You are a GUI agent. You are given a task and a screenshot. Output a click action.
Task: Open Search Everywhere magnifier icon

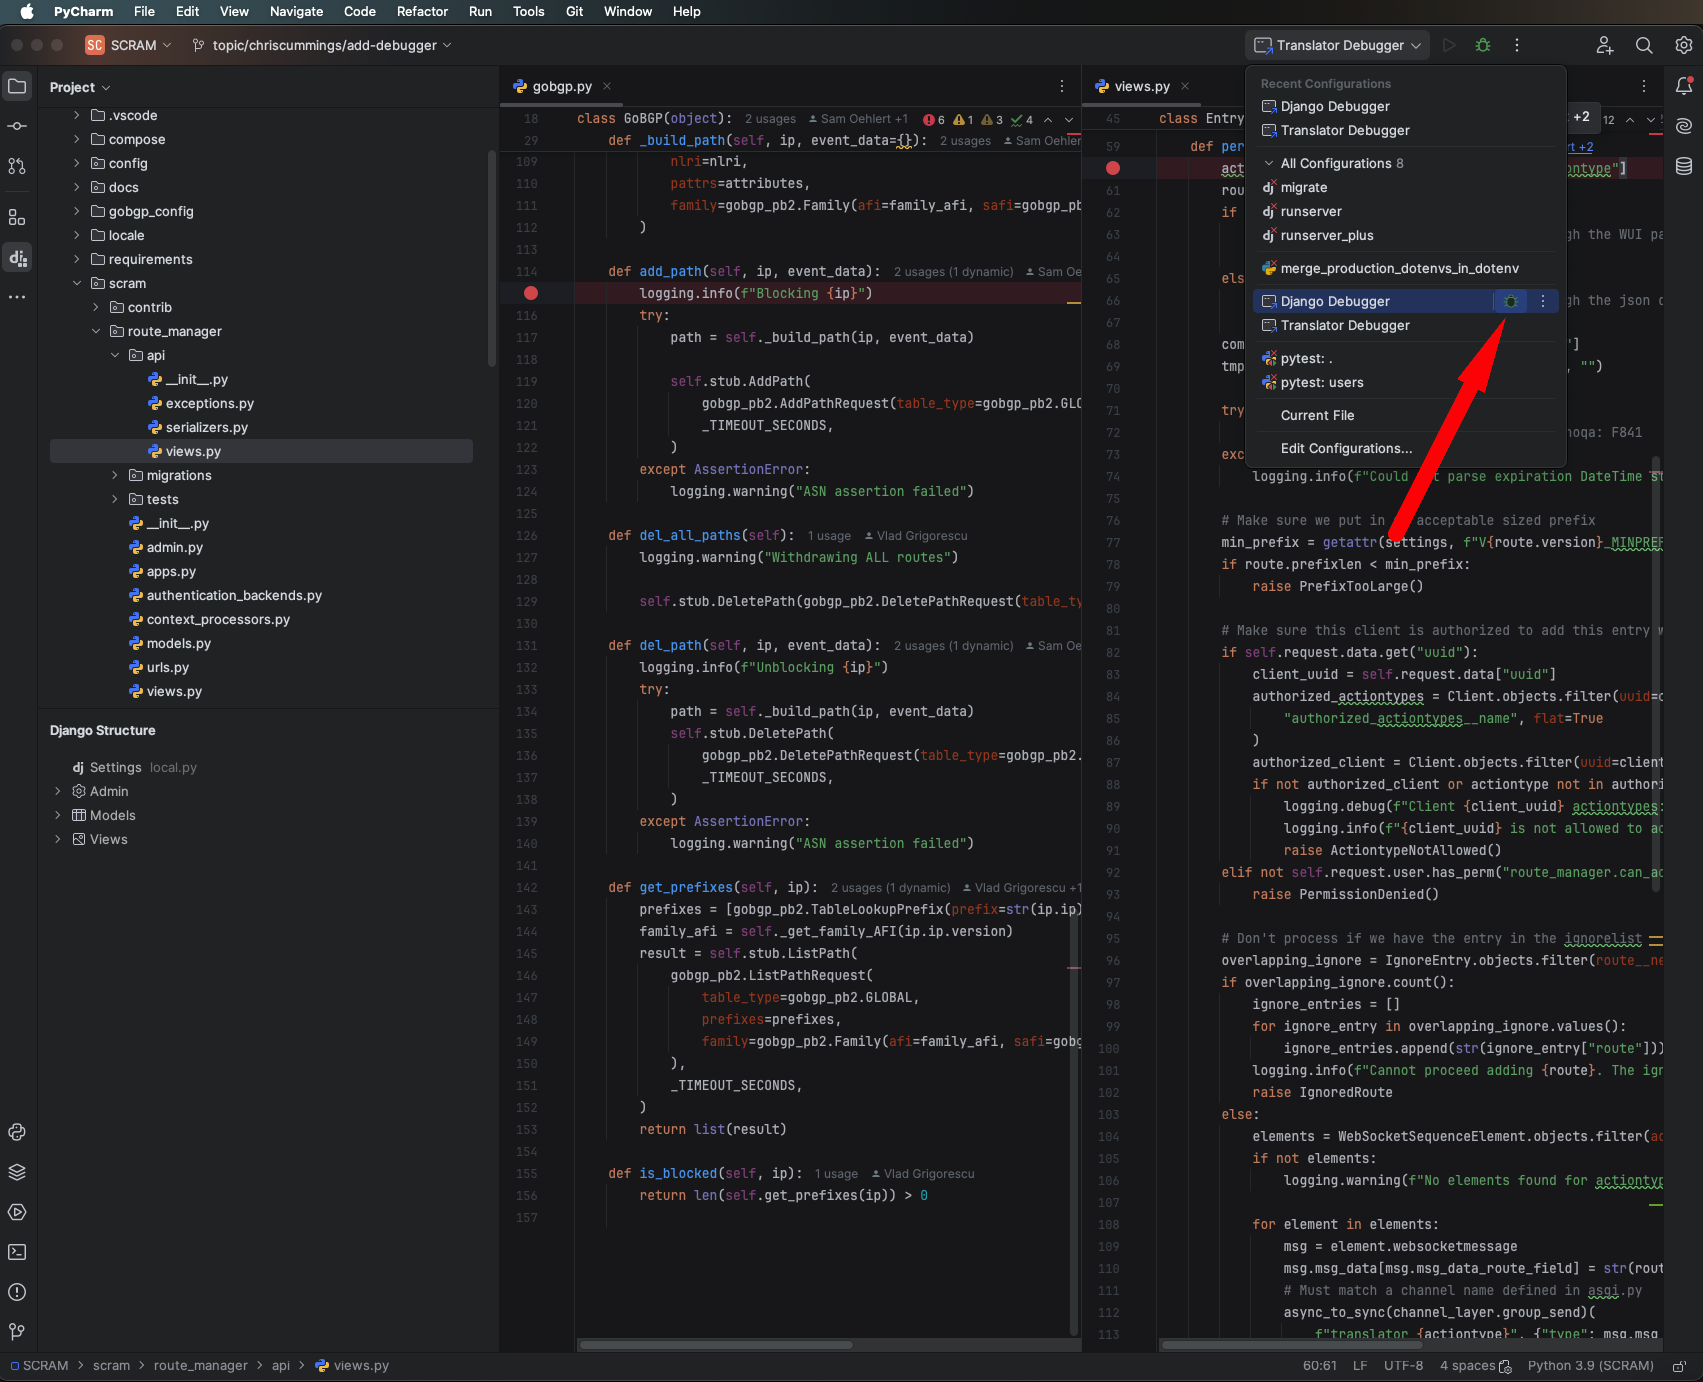[1644, 45]
